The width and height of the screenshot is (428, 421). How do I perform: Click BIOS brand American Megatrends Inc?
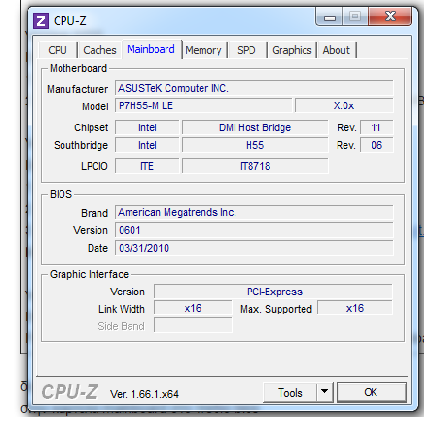click(254, 212)
